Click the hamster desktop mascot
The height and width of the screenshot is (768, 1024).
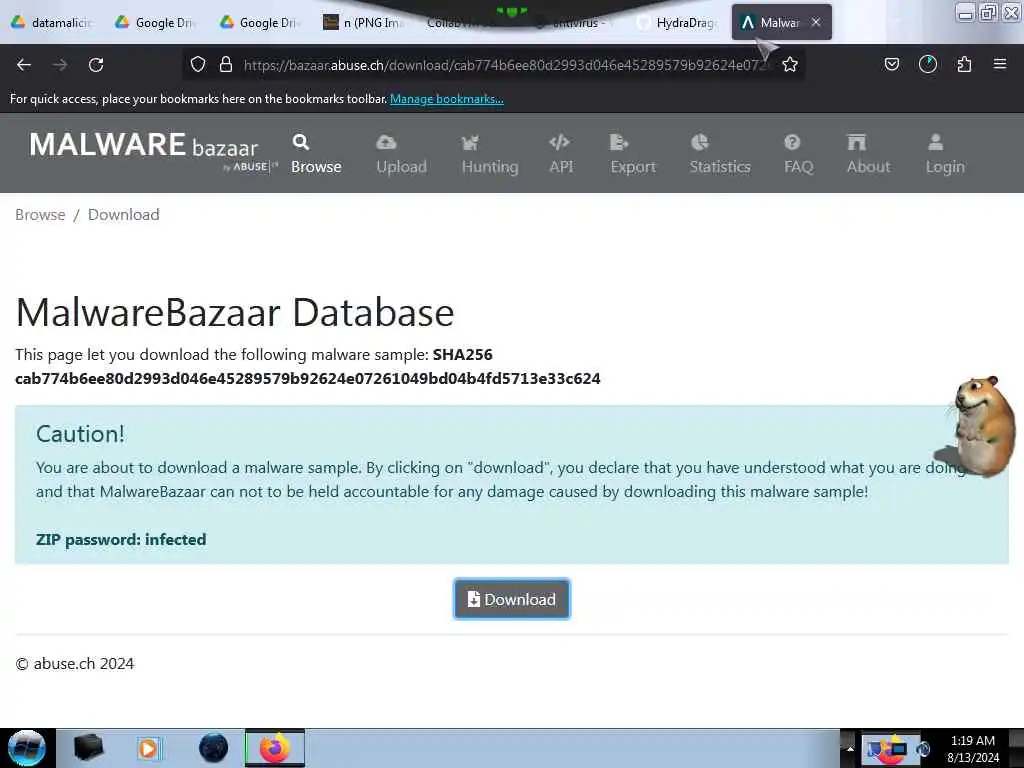tap(980, 426)
